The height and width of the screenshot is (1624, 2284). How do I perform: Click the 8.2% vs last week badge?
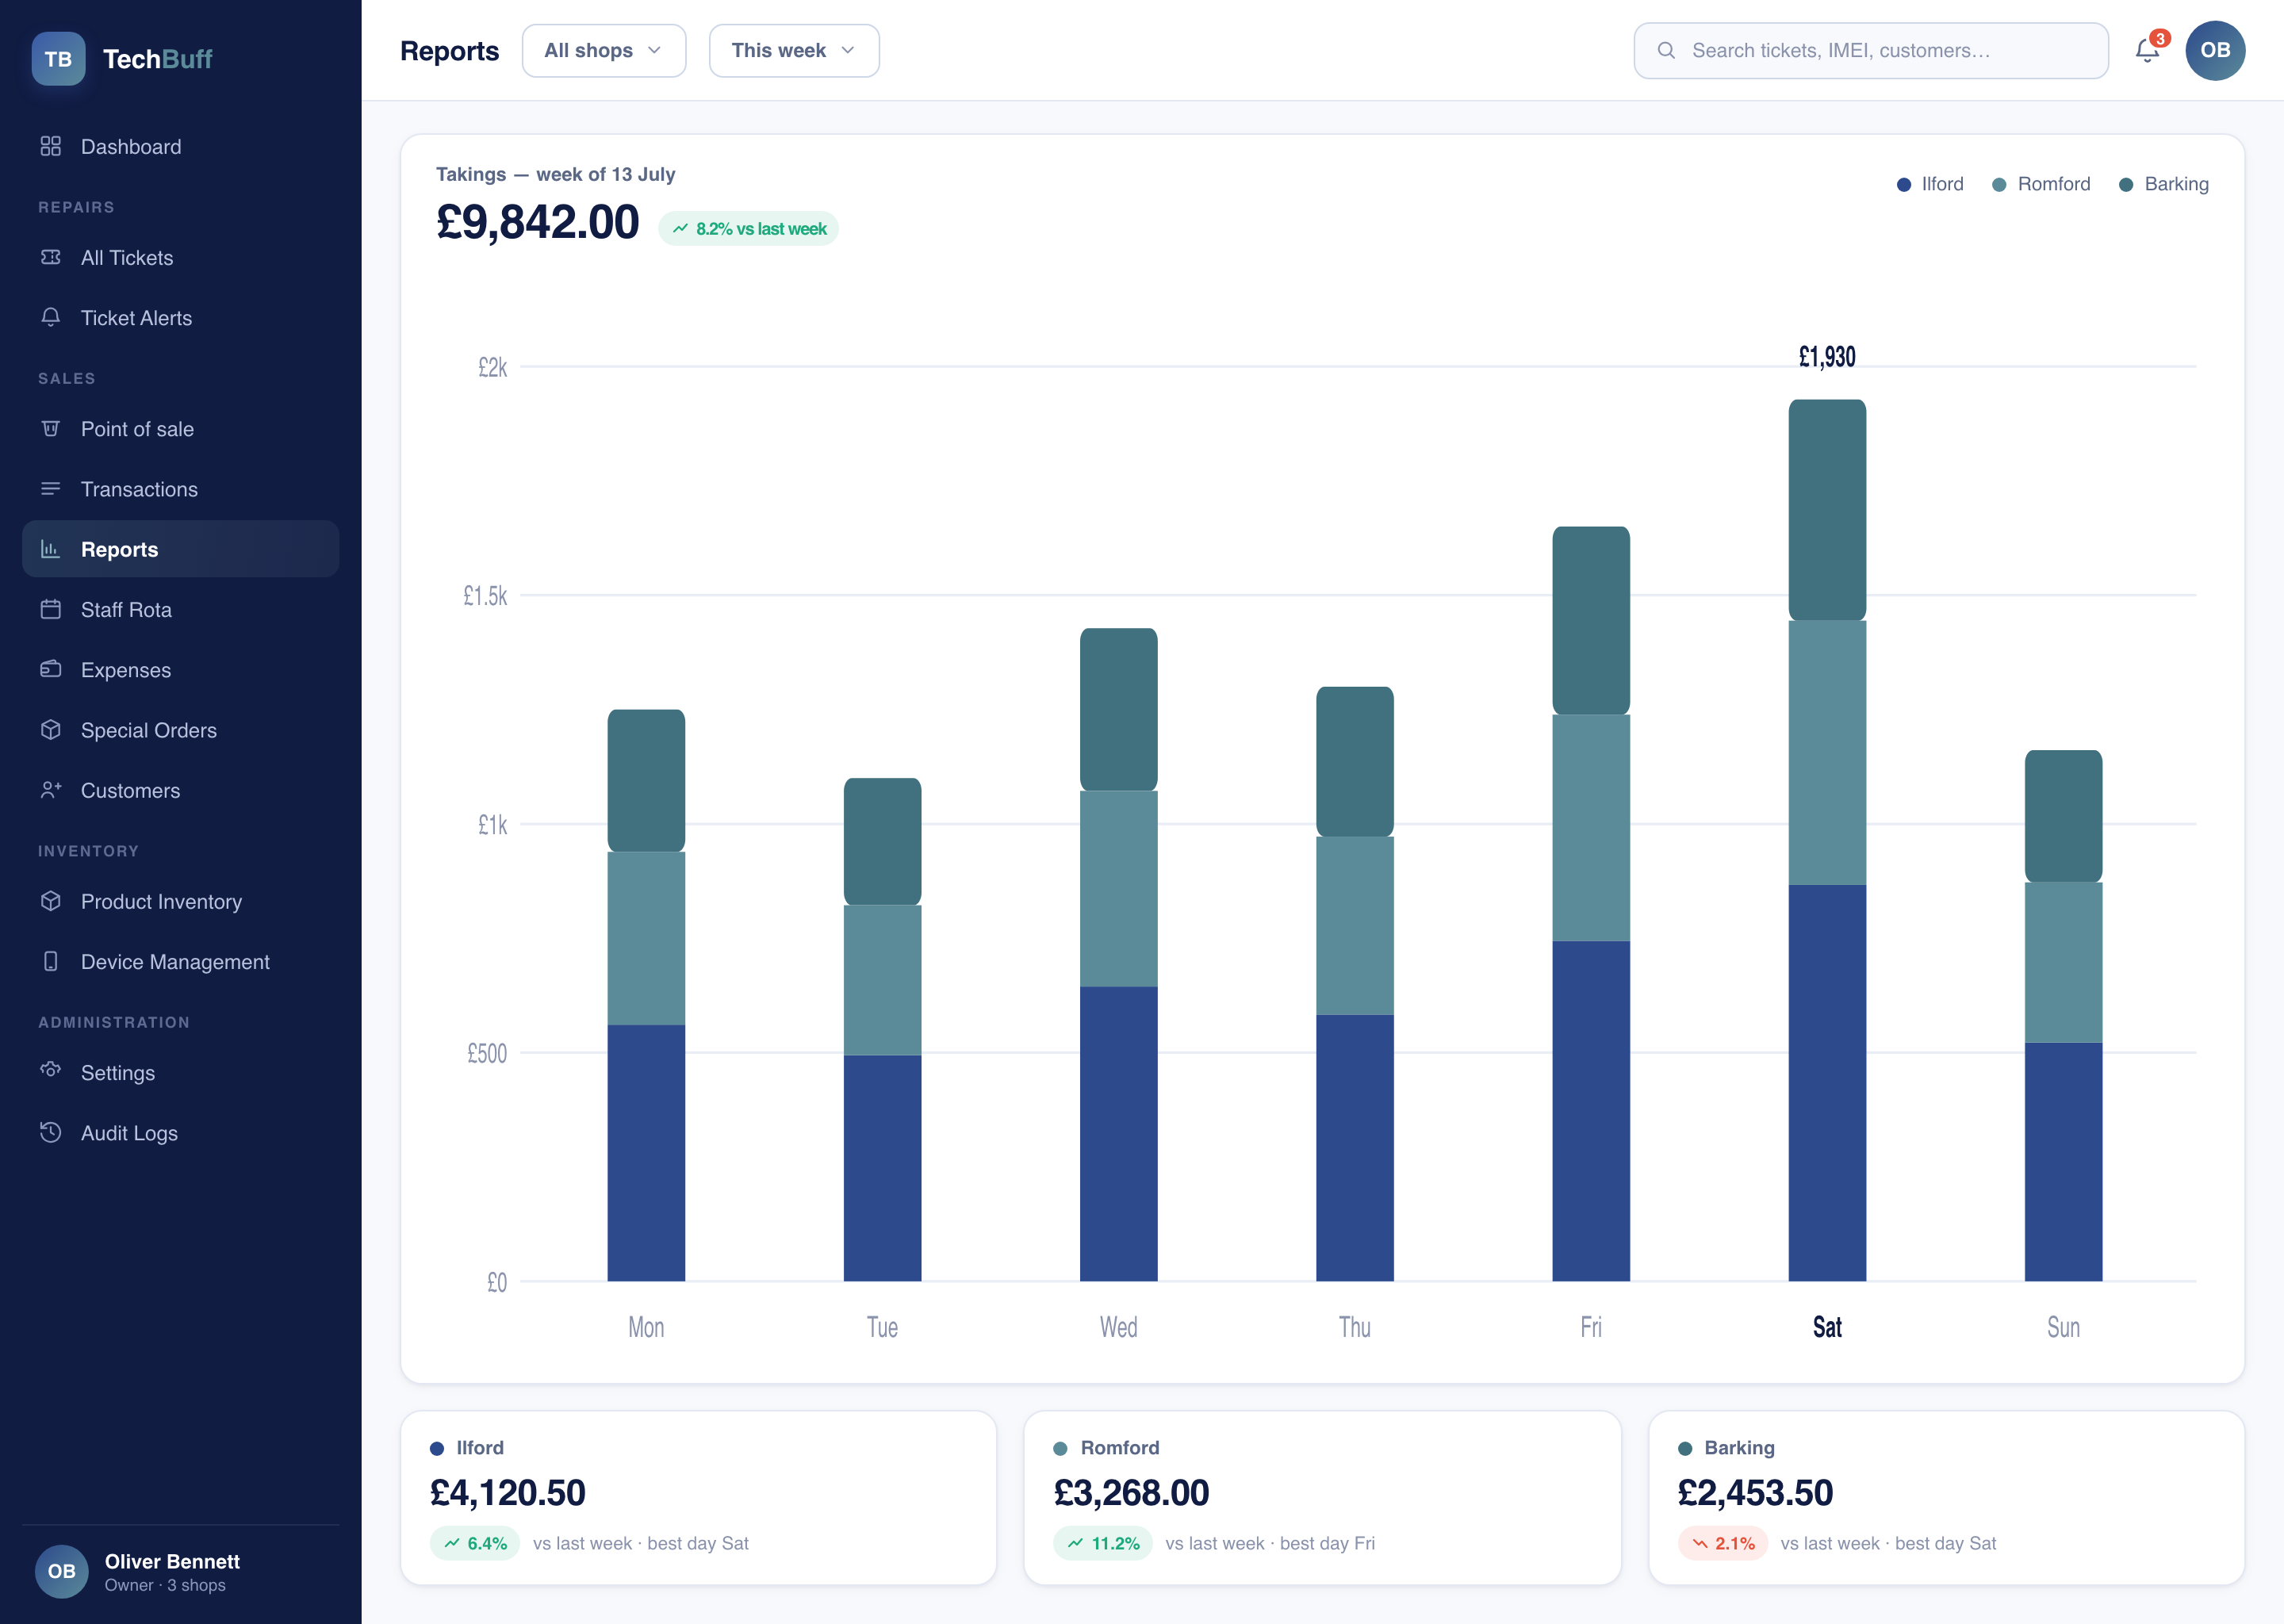748,228
